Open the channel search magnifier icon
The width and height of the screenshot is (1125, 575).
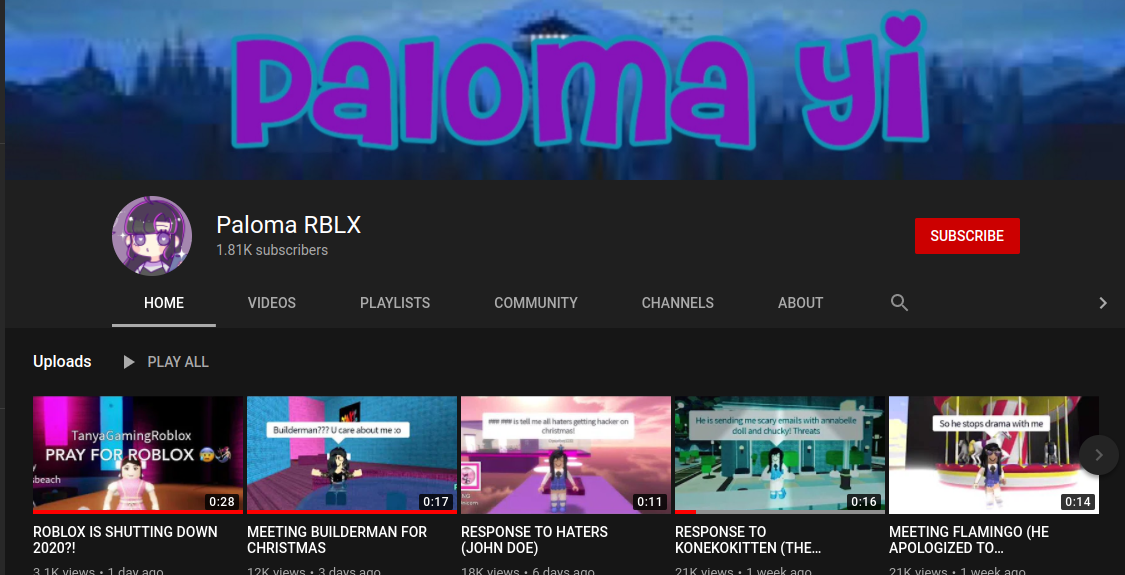click(900, 303)
